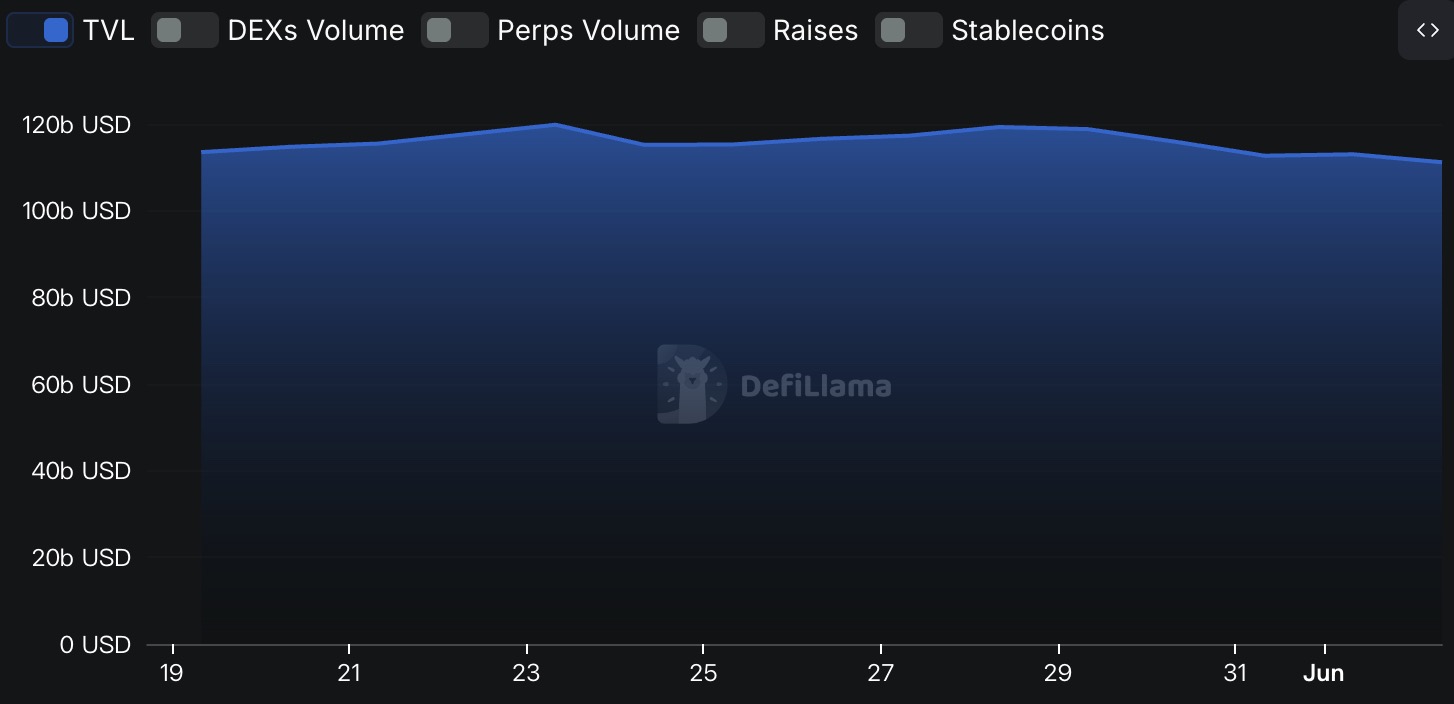Viewport: 1454px width, 704px height.
Task: Click the 60b USD axis label
Action: point(81,385)
